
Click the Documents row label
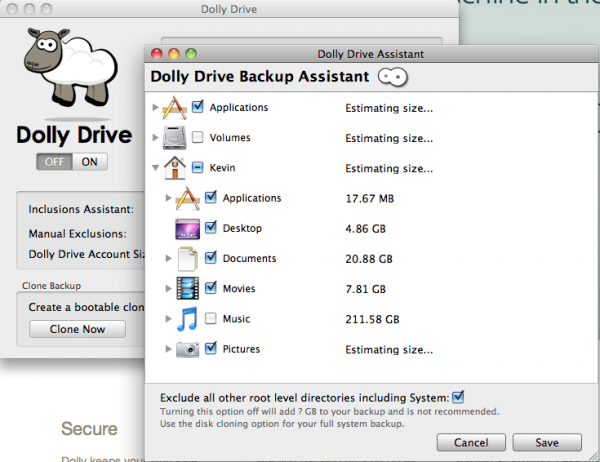coord(249,259)
